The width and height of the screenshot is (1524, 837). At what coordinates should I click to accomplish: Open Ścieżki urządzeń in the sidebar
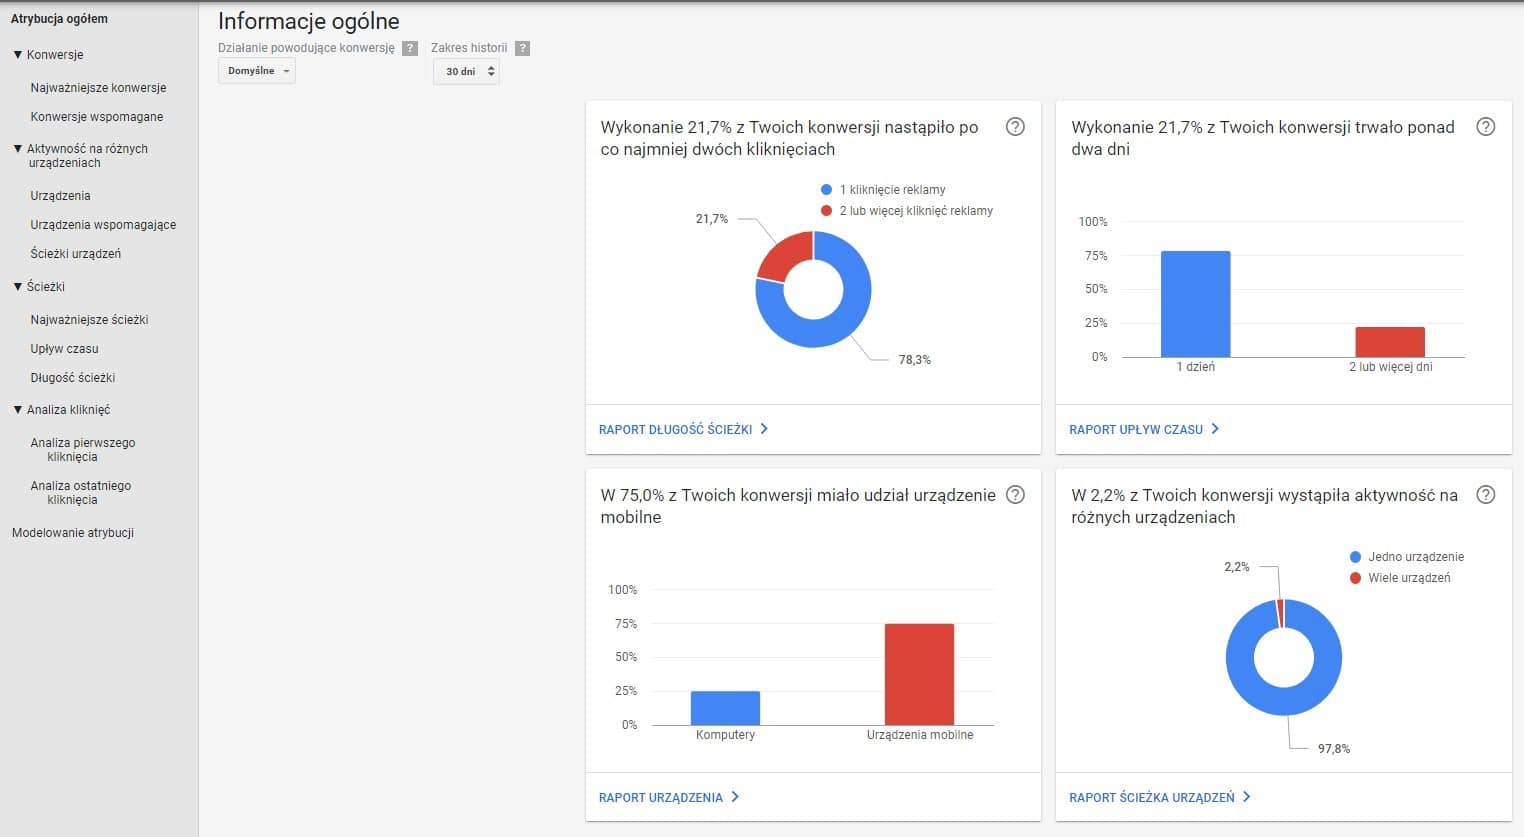75,254
